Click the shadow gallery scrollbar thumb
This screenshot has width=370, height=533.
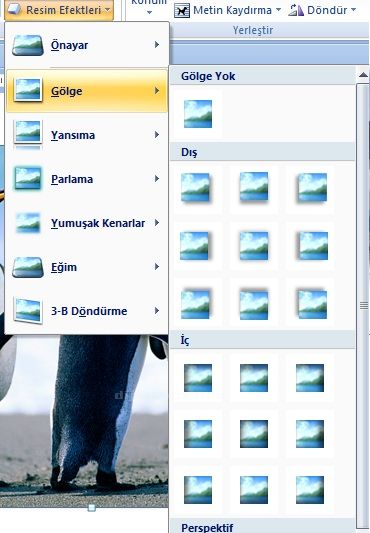click(363, 306)
